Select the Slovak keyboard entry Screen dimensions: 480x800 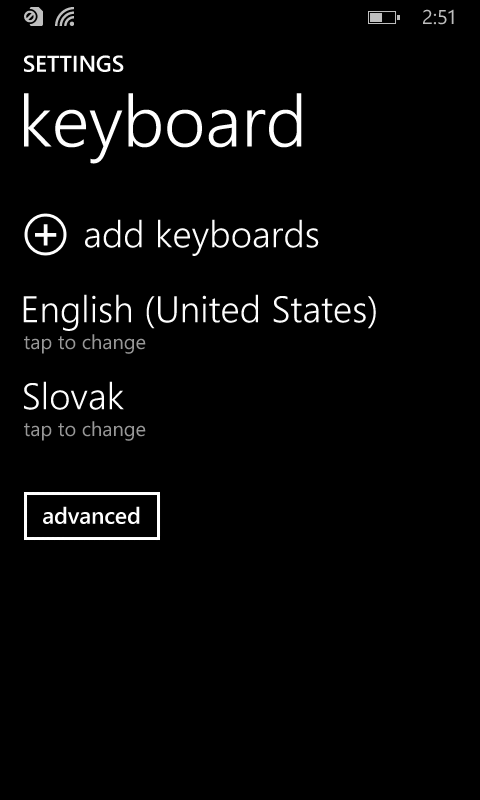[x=84, y=409]
